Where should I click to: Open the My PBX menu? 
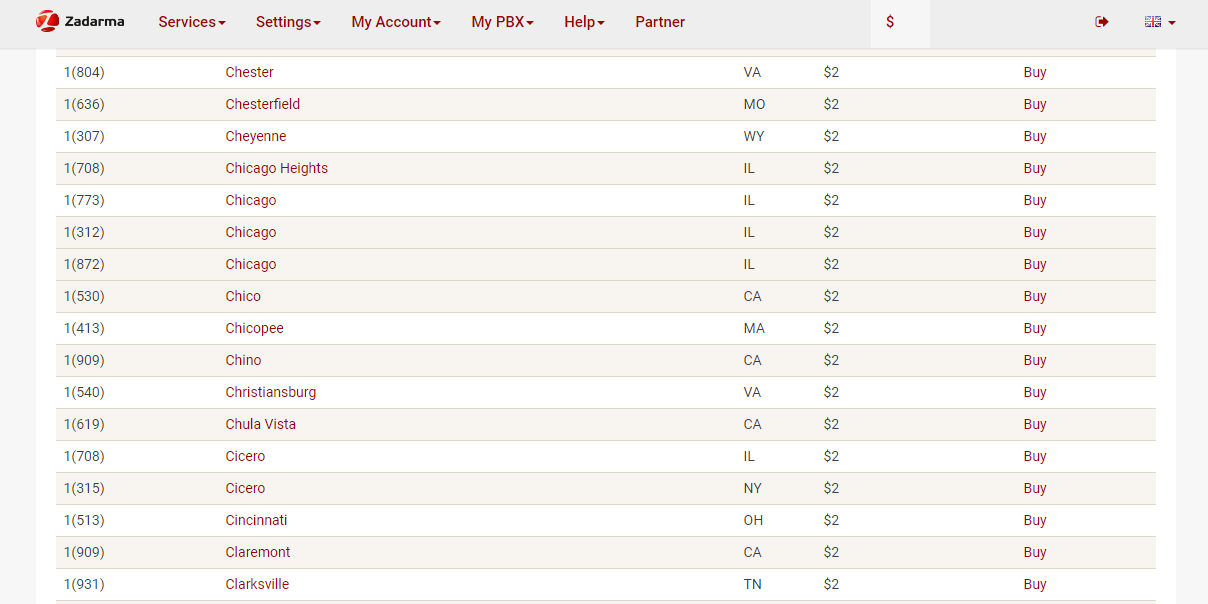click(x=502, y=22)
